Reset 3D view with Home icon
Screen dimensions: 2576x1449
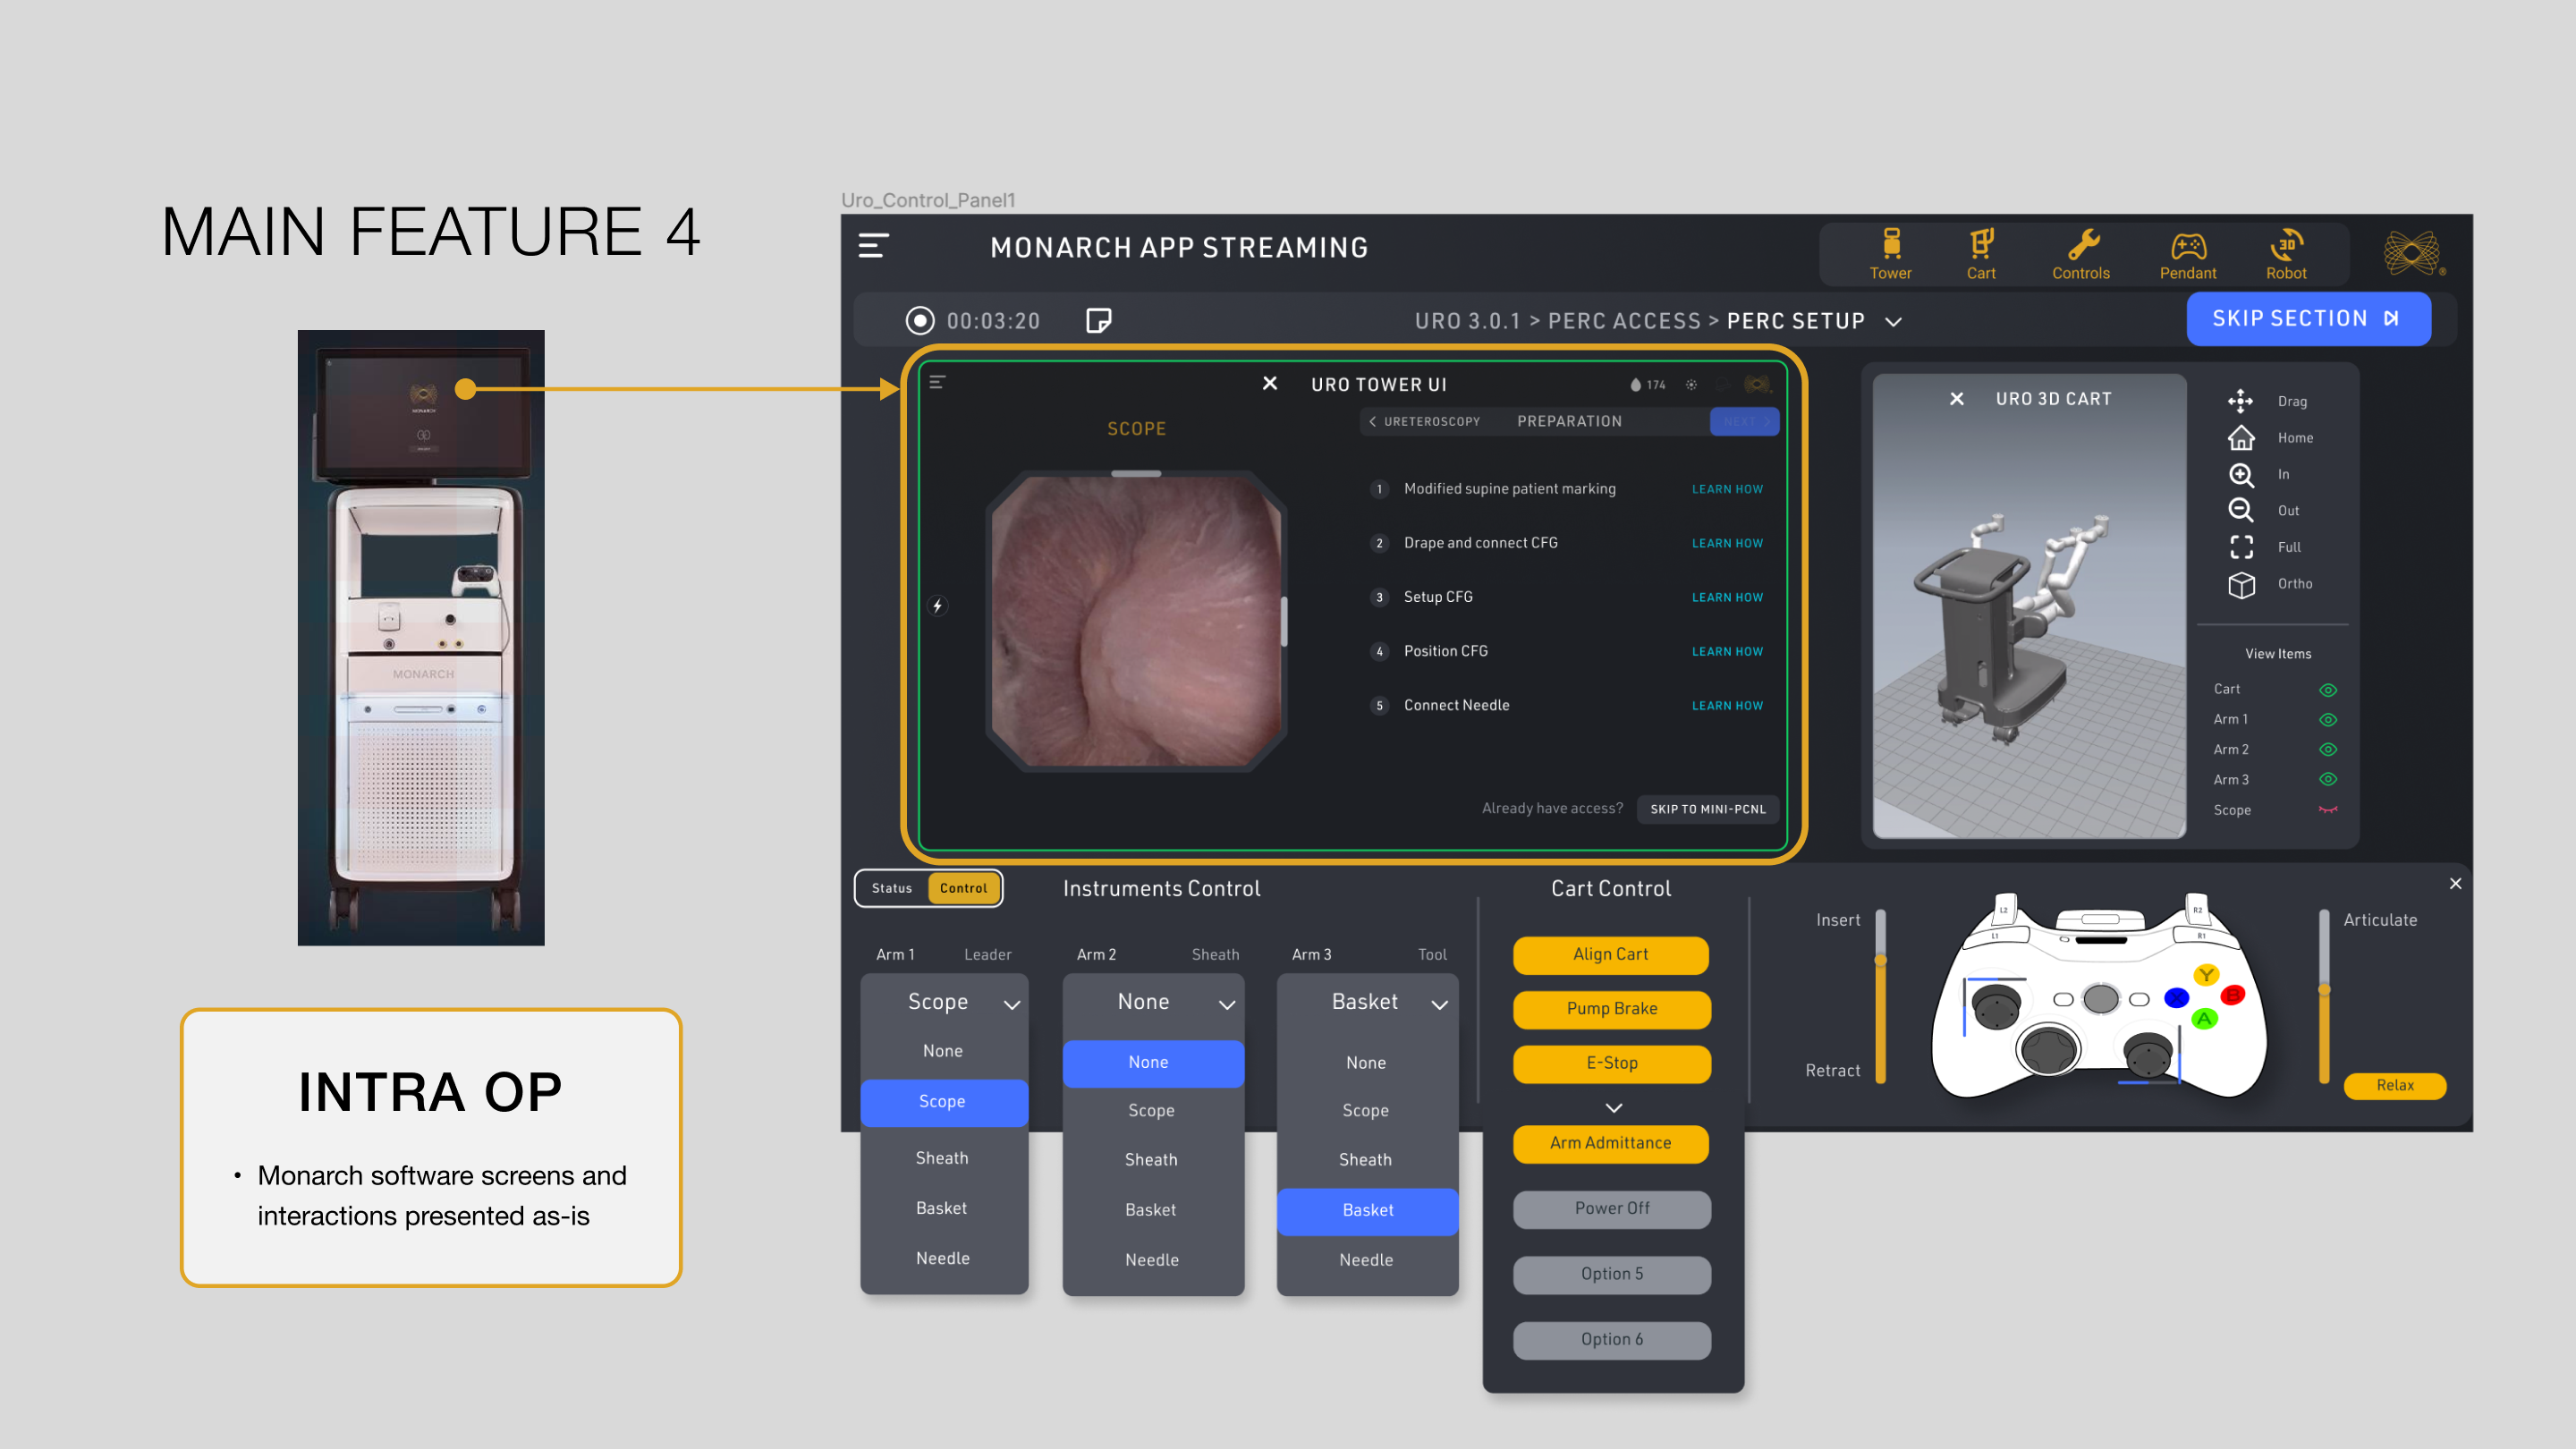point(2240,437)
